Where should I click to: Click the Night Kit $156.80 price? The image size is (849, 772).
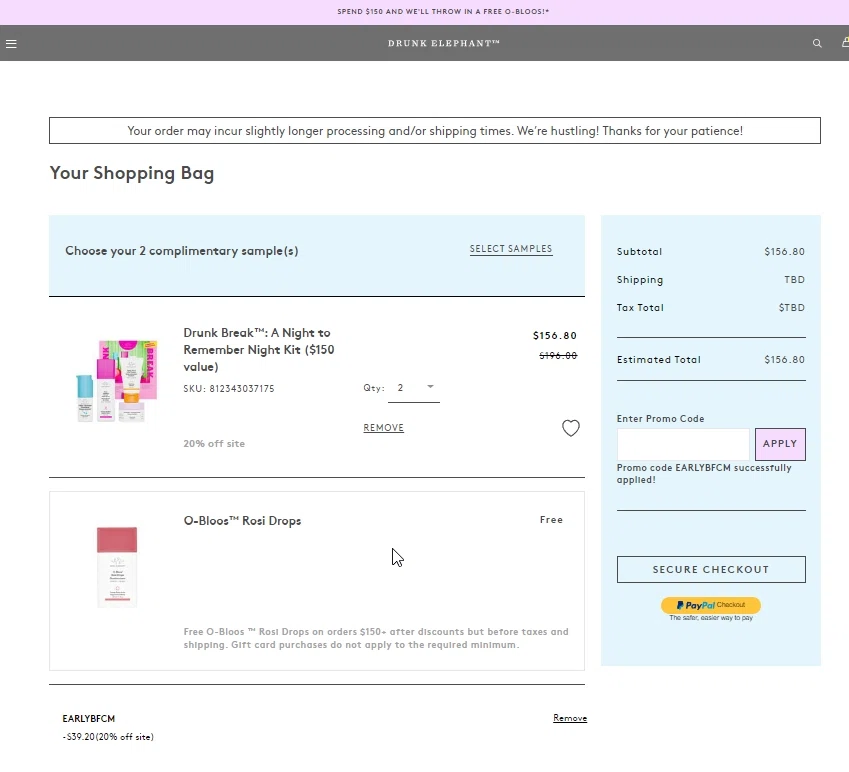pyautogui.click(x=554, y=336)
